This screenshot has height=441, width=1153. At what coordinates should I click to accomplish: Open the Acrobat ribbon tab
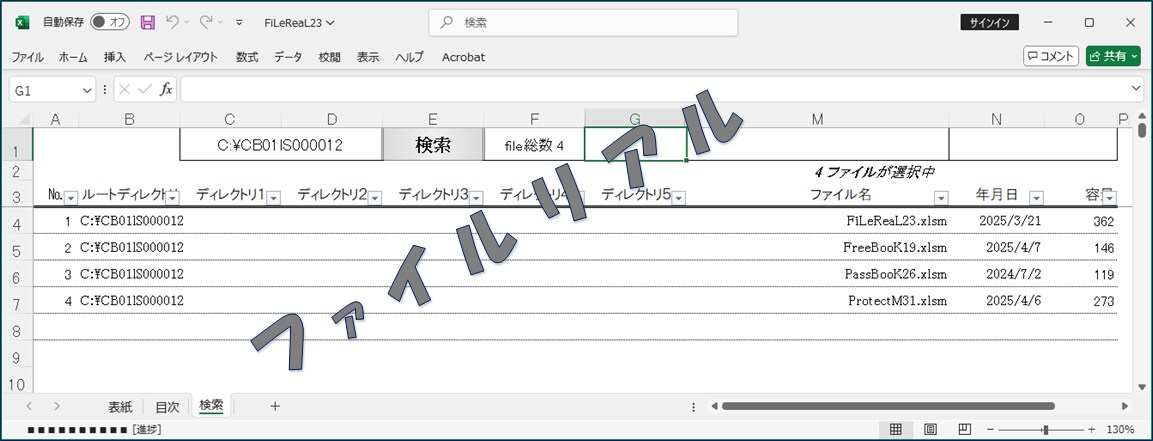point(463,57)
